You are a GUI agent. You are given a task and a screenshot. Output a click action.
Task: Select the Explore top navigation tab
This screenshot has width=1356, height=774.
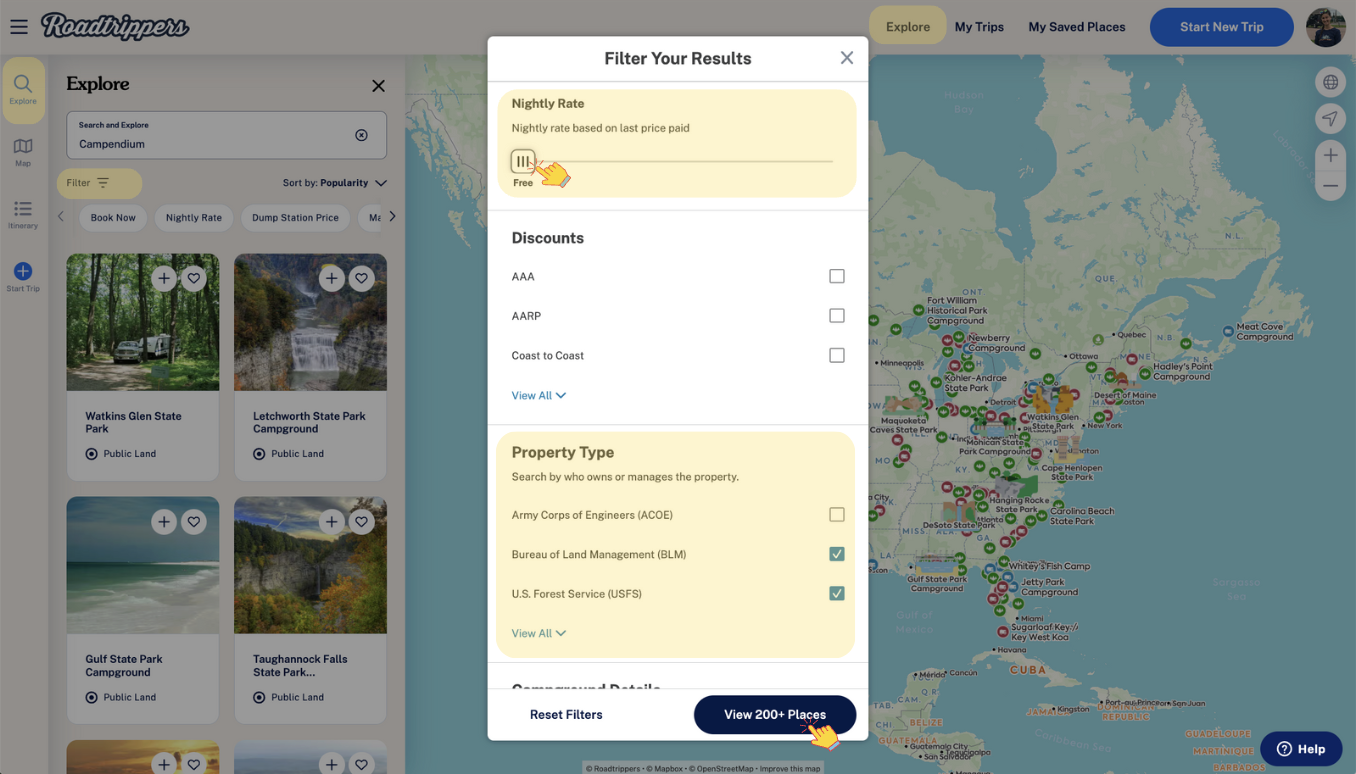click(908, 27)
